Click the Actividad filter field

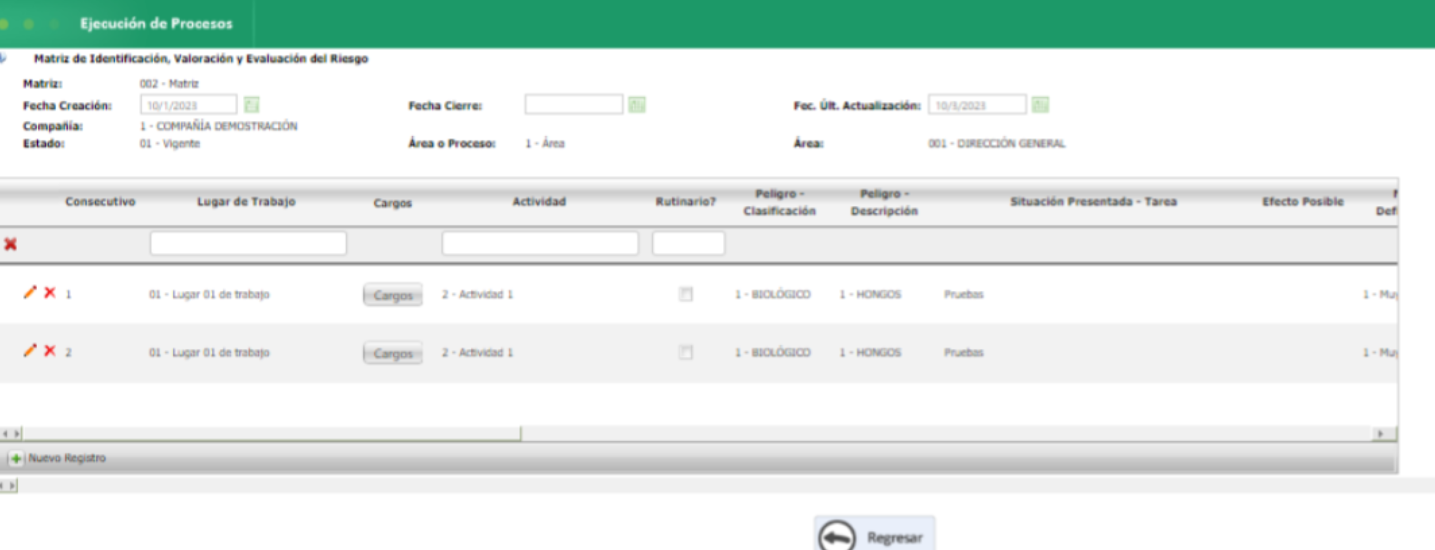[x=540, y=243]
